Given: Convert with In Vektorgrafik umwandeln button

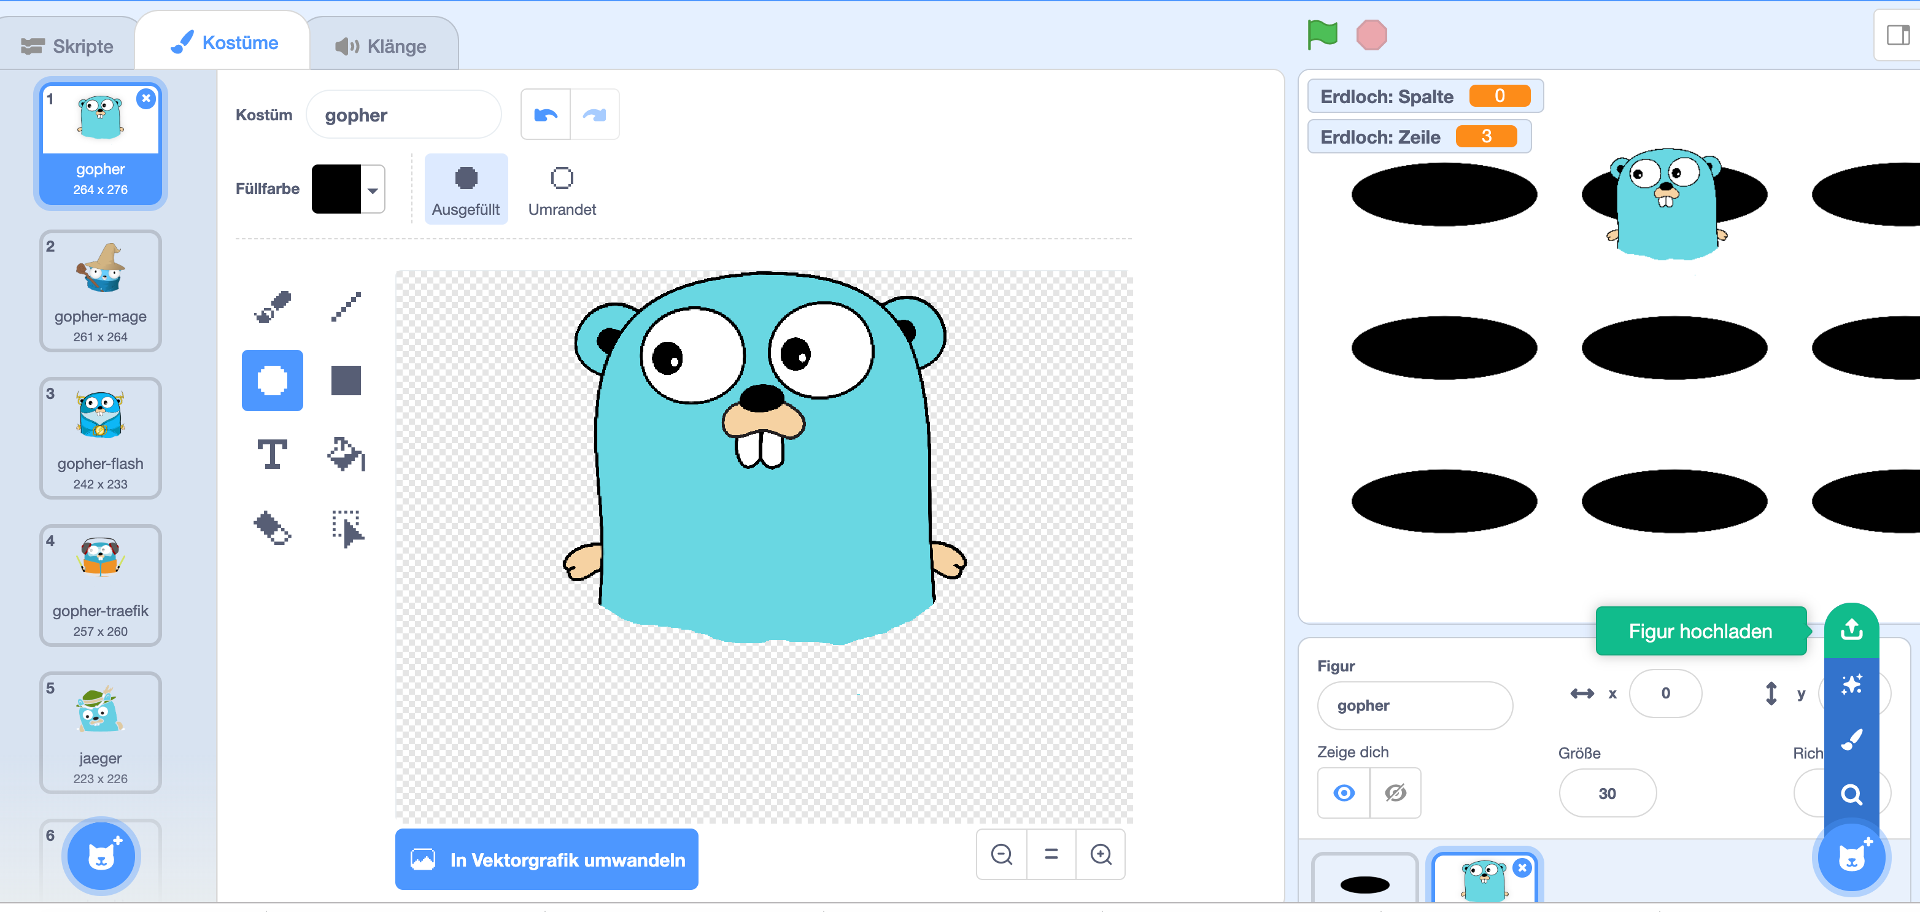Looking at the screenshot, I should (x=547, y=860).
